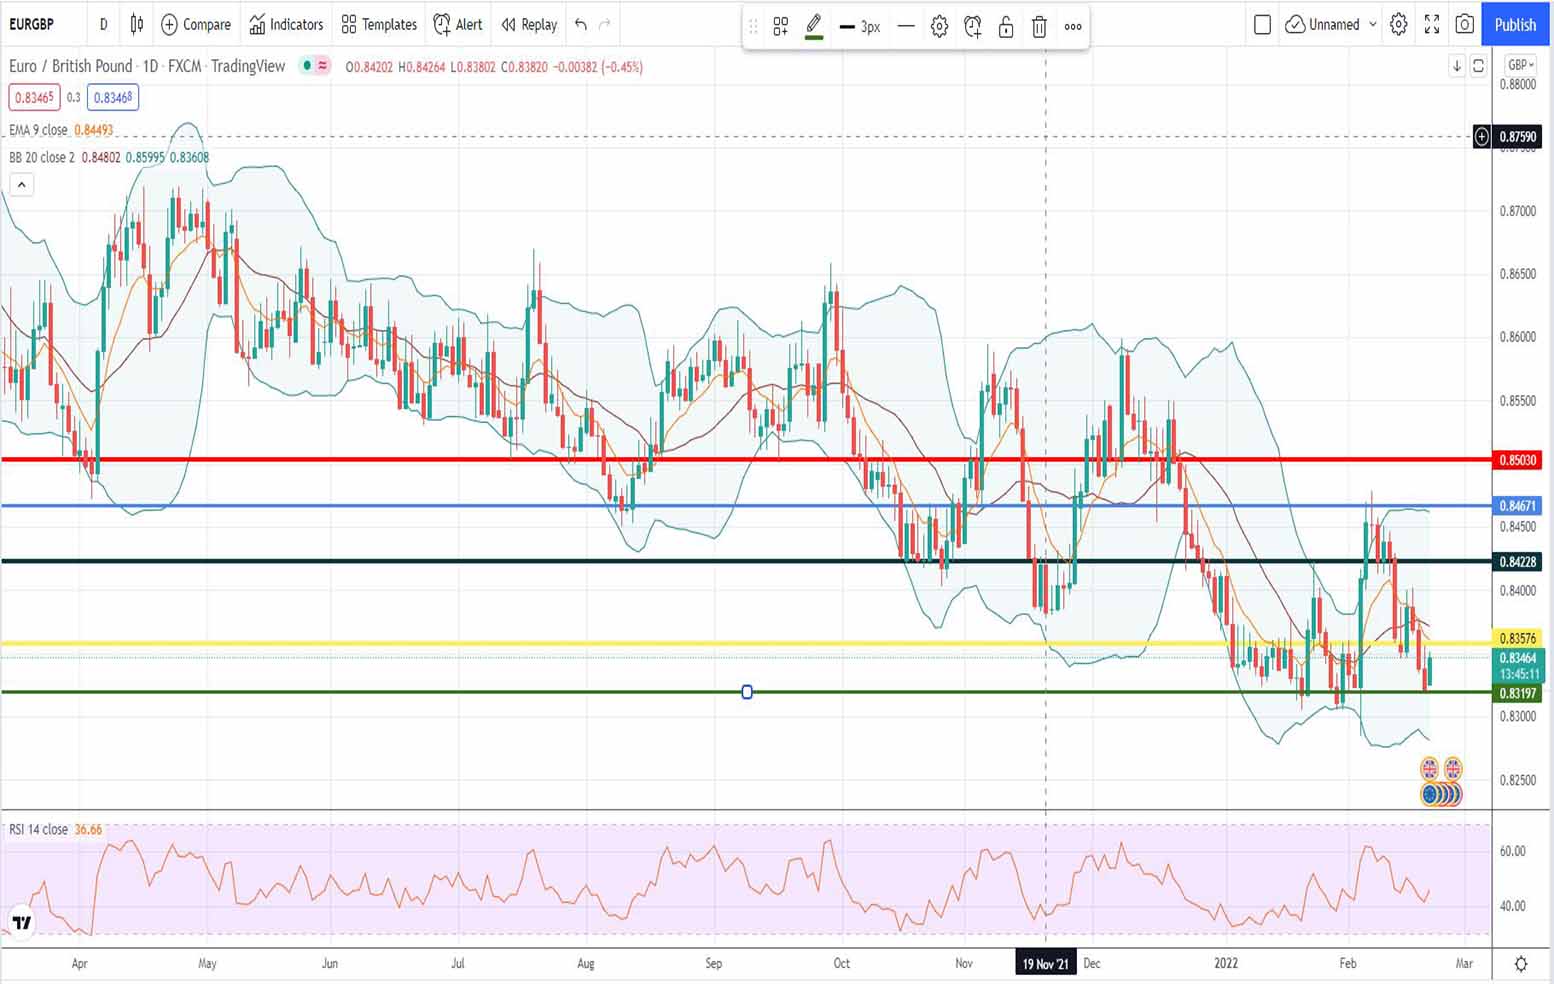The height and width of the screenshot is (984, 1554).
Task: Undo the last chart action
Action: [x=580, y=24]
